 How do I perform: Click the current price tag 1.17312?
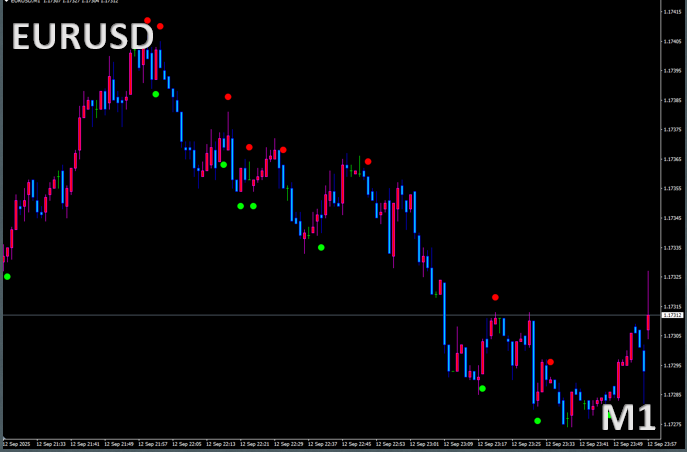[x=673, y=315]
